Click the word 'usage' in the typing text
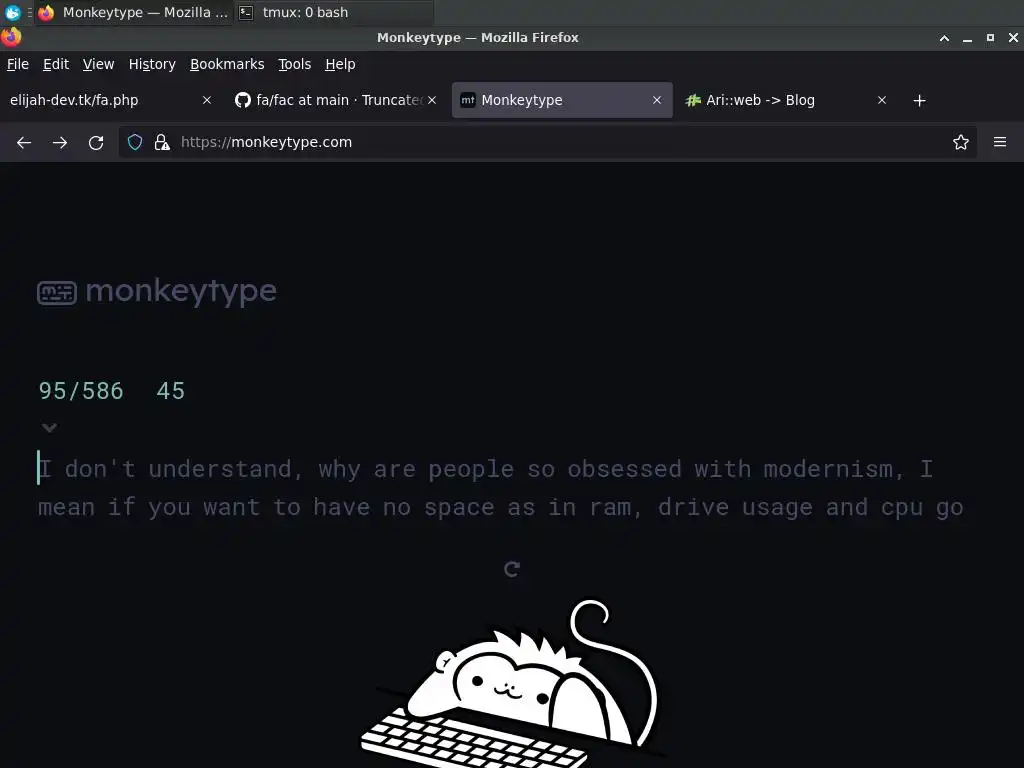 (777, 507)
